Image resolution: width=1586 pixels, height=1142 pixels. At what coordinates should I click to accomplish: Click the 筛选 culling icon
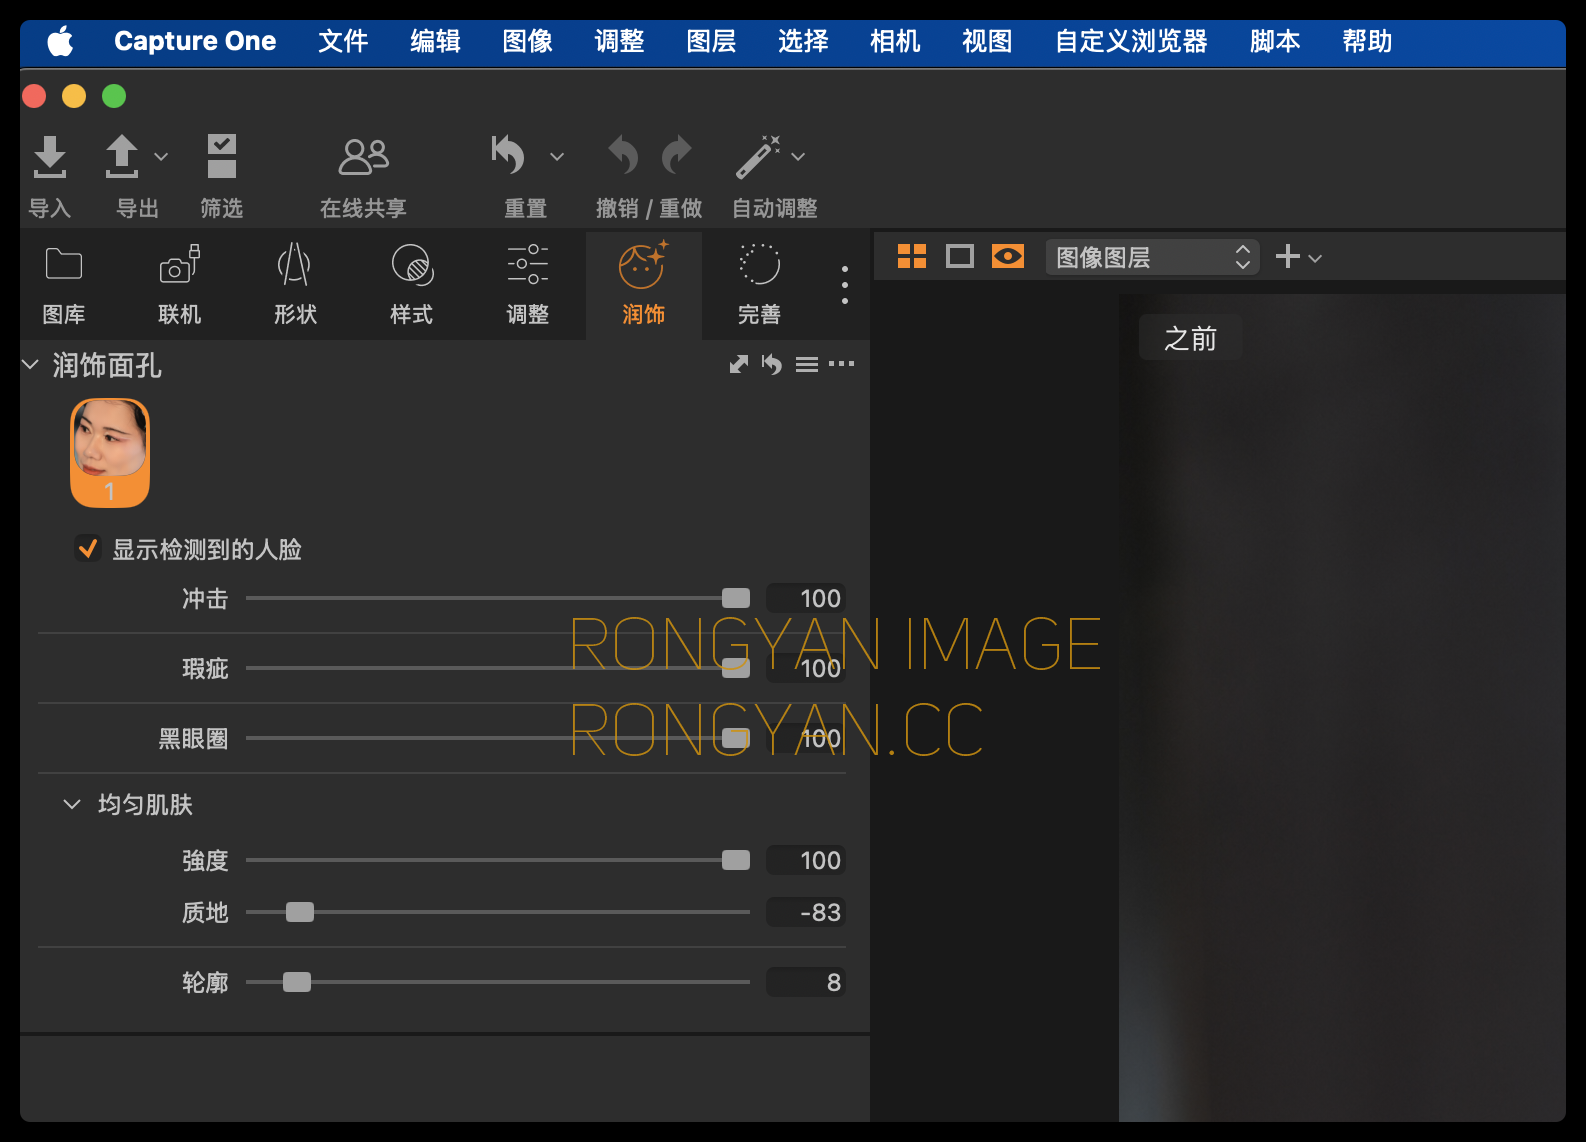tap(222, 156)
